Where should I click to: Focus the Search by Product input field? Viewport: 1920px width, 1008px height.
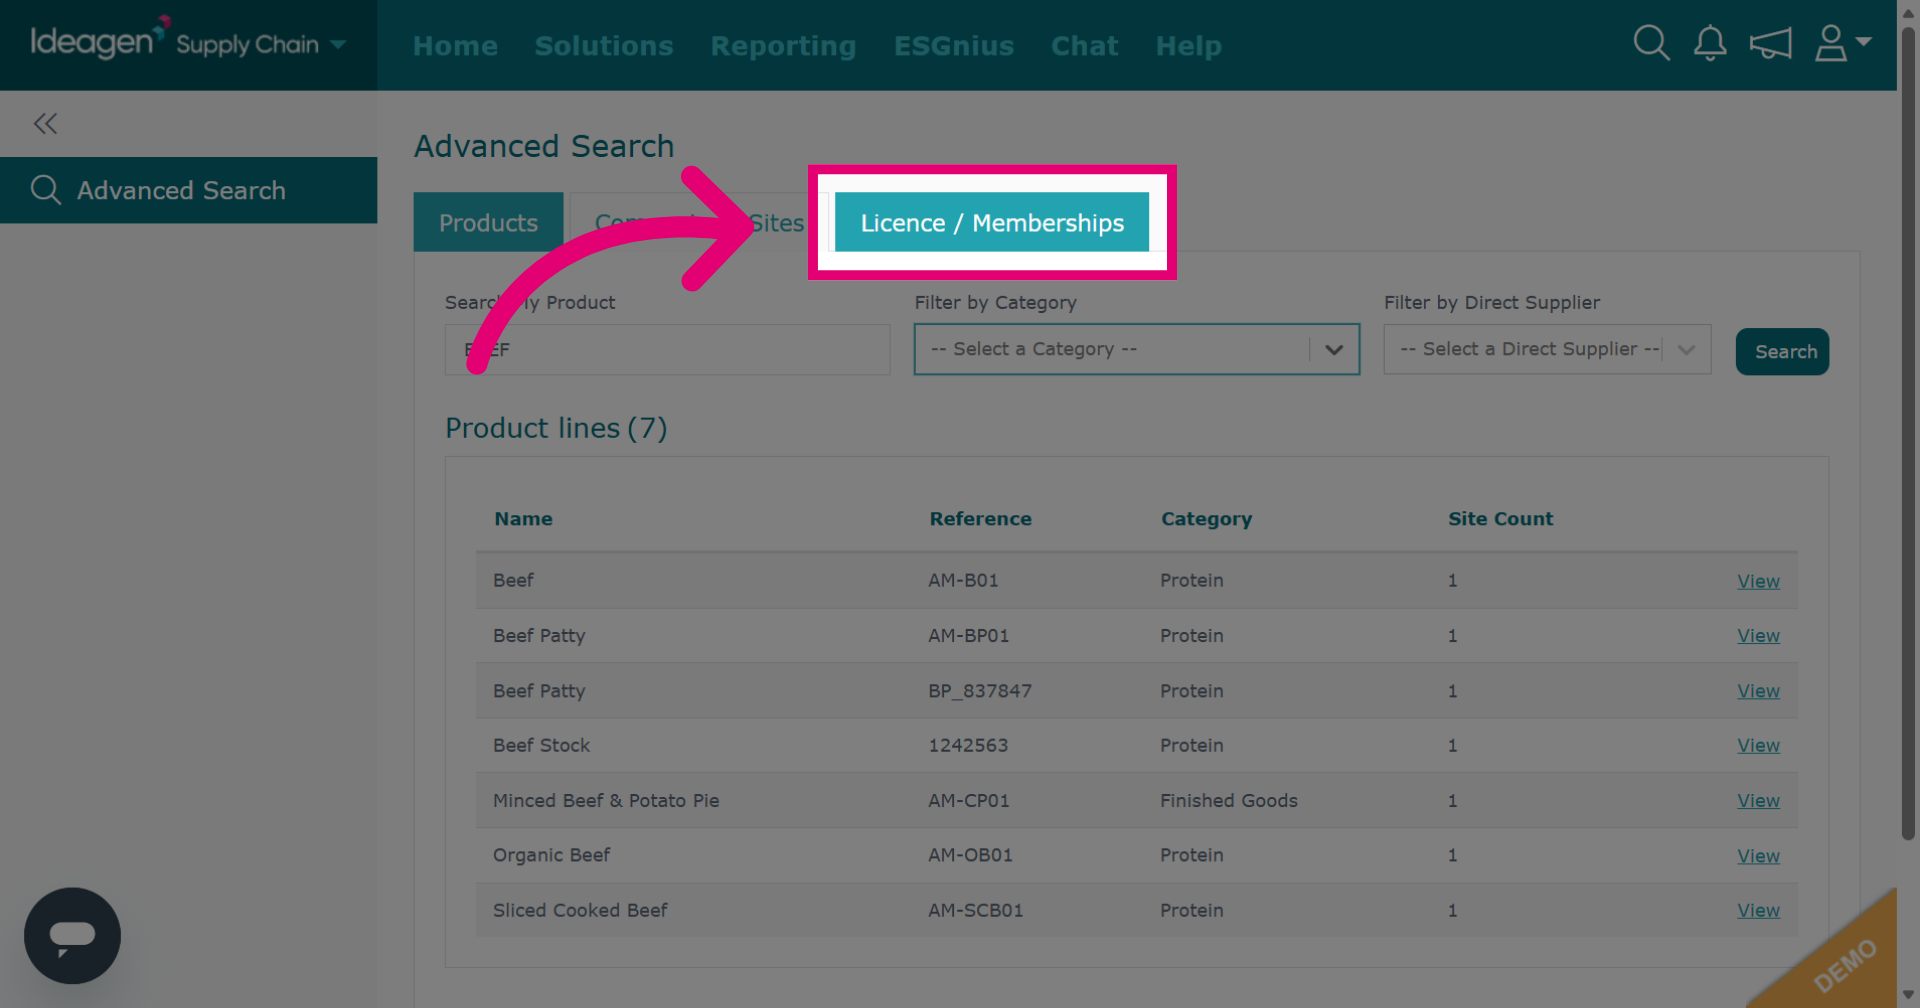[x=667, y=349]
